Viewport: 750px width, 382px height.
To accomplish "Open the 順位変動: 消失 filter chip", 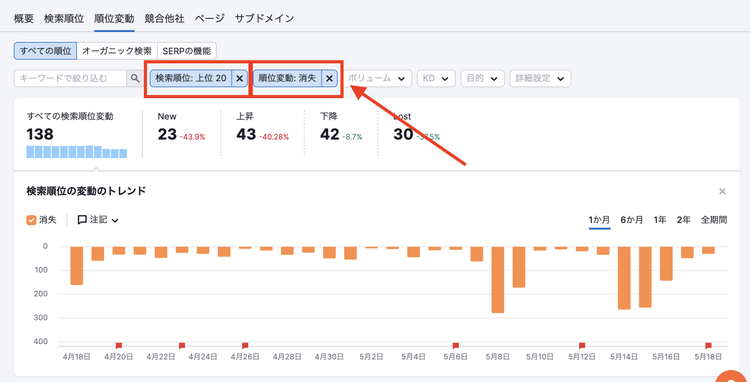I will [287, 78].
